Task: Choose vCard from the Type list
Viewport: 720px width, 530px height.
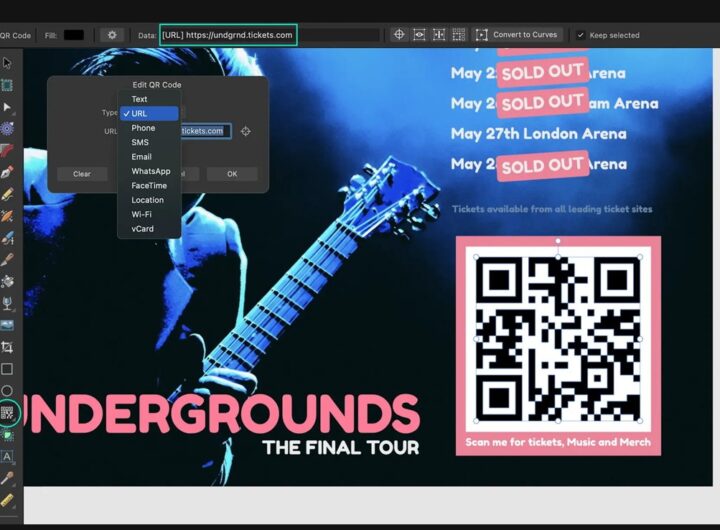Action: [x=142, y=229]
